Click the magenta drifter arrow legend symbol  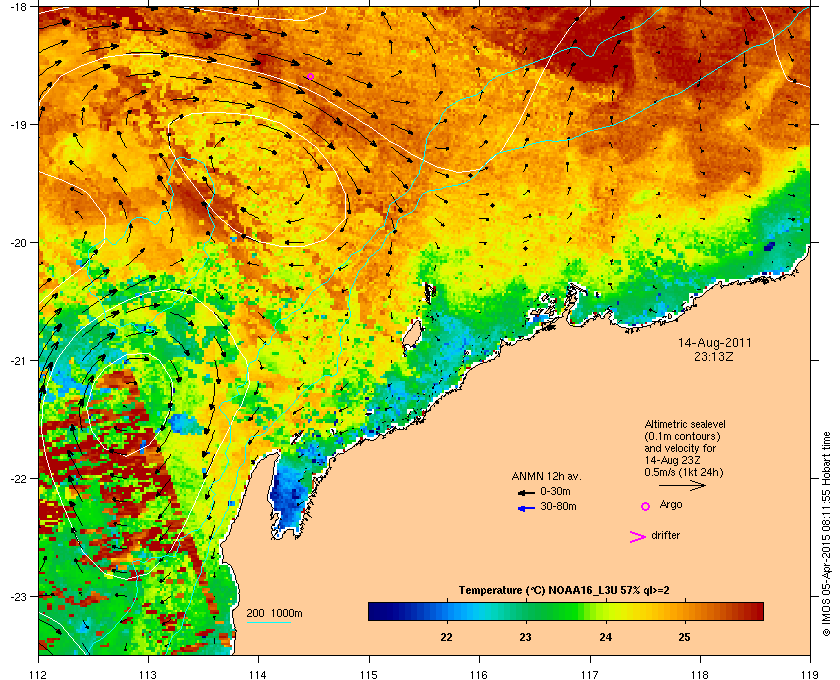(x=637, y=537)
